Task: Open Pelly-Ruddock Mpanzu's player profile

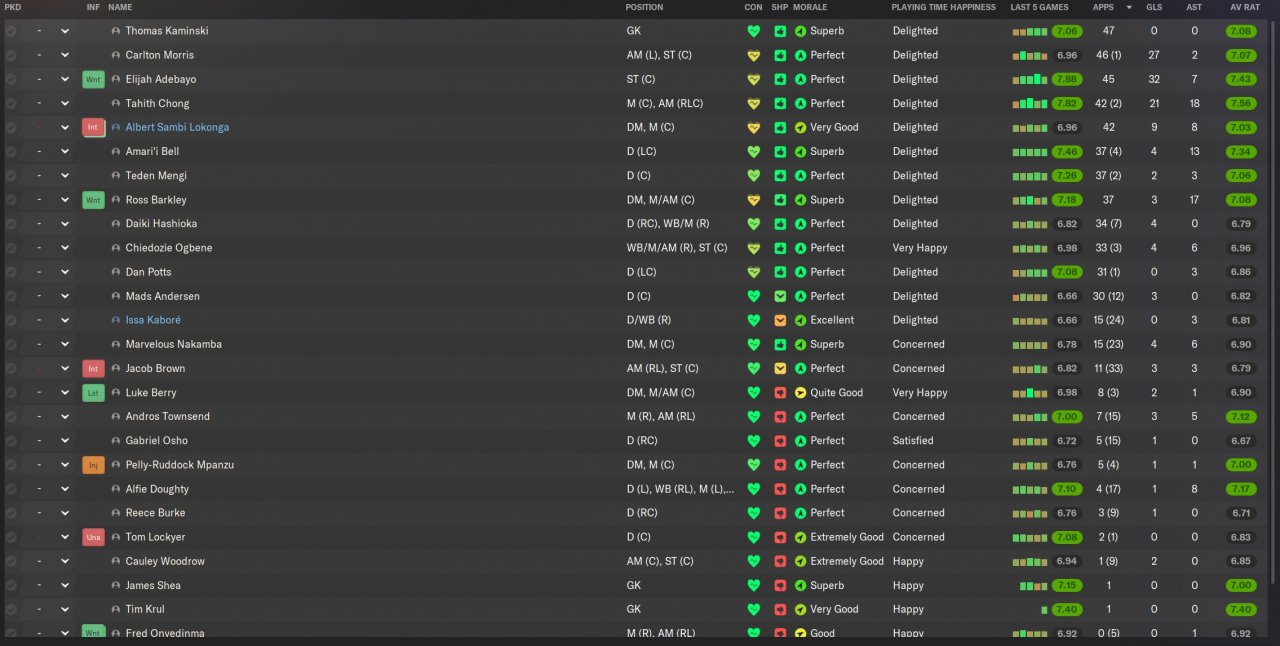Action: point(180,465)
